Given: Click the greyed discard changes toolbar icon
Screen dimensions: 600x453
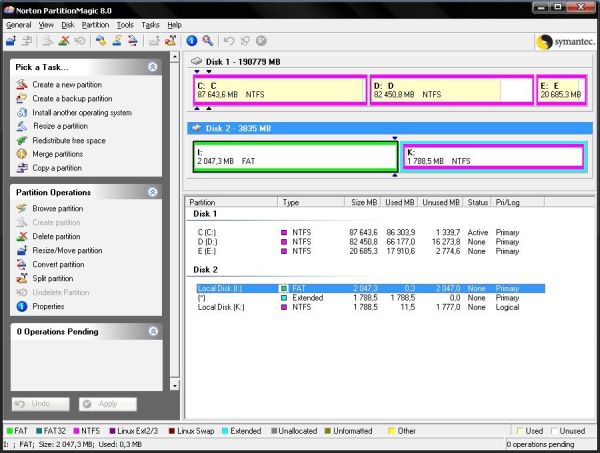Looking at the screenshot, I should point(245,41).
